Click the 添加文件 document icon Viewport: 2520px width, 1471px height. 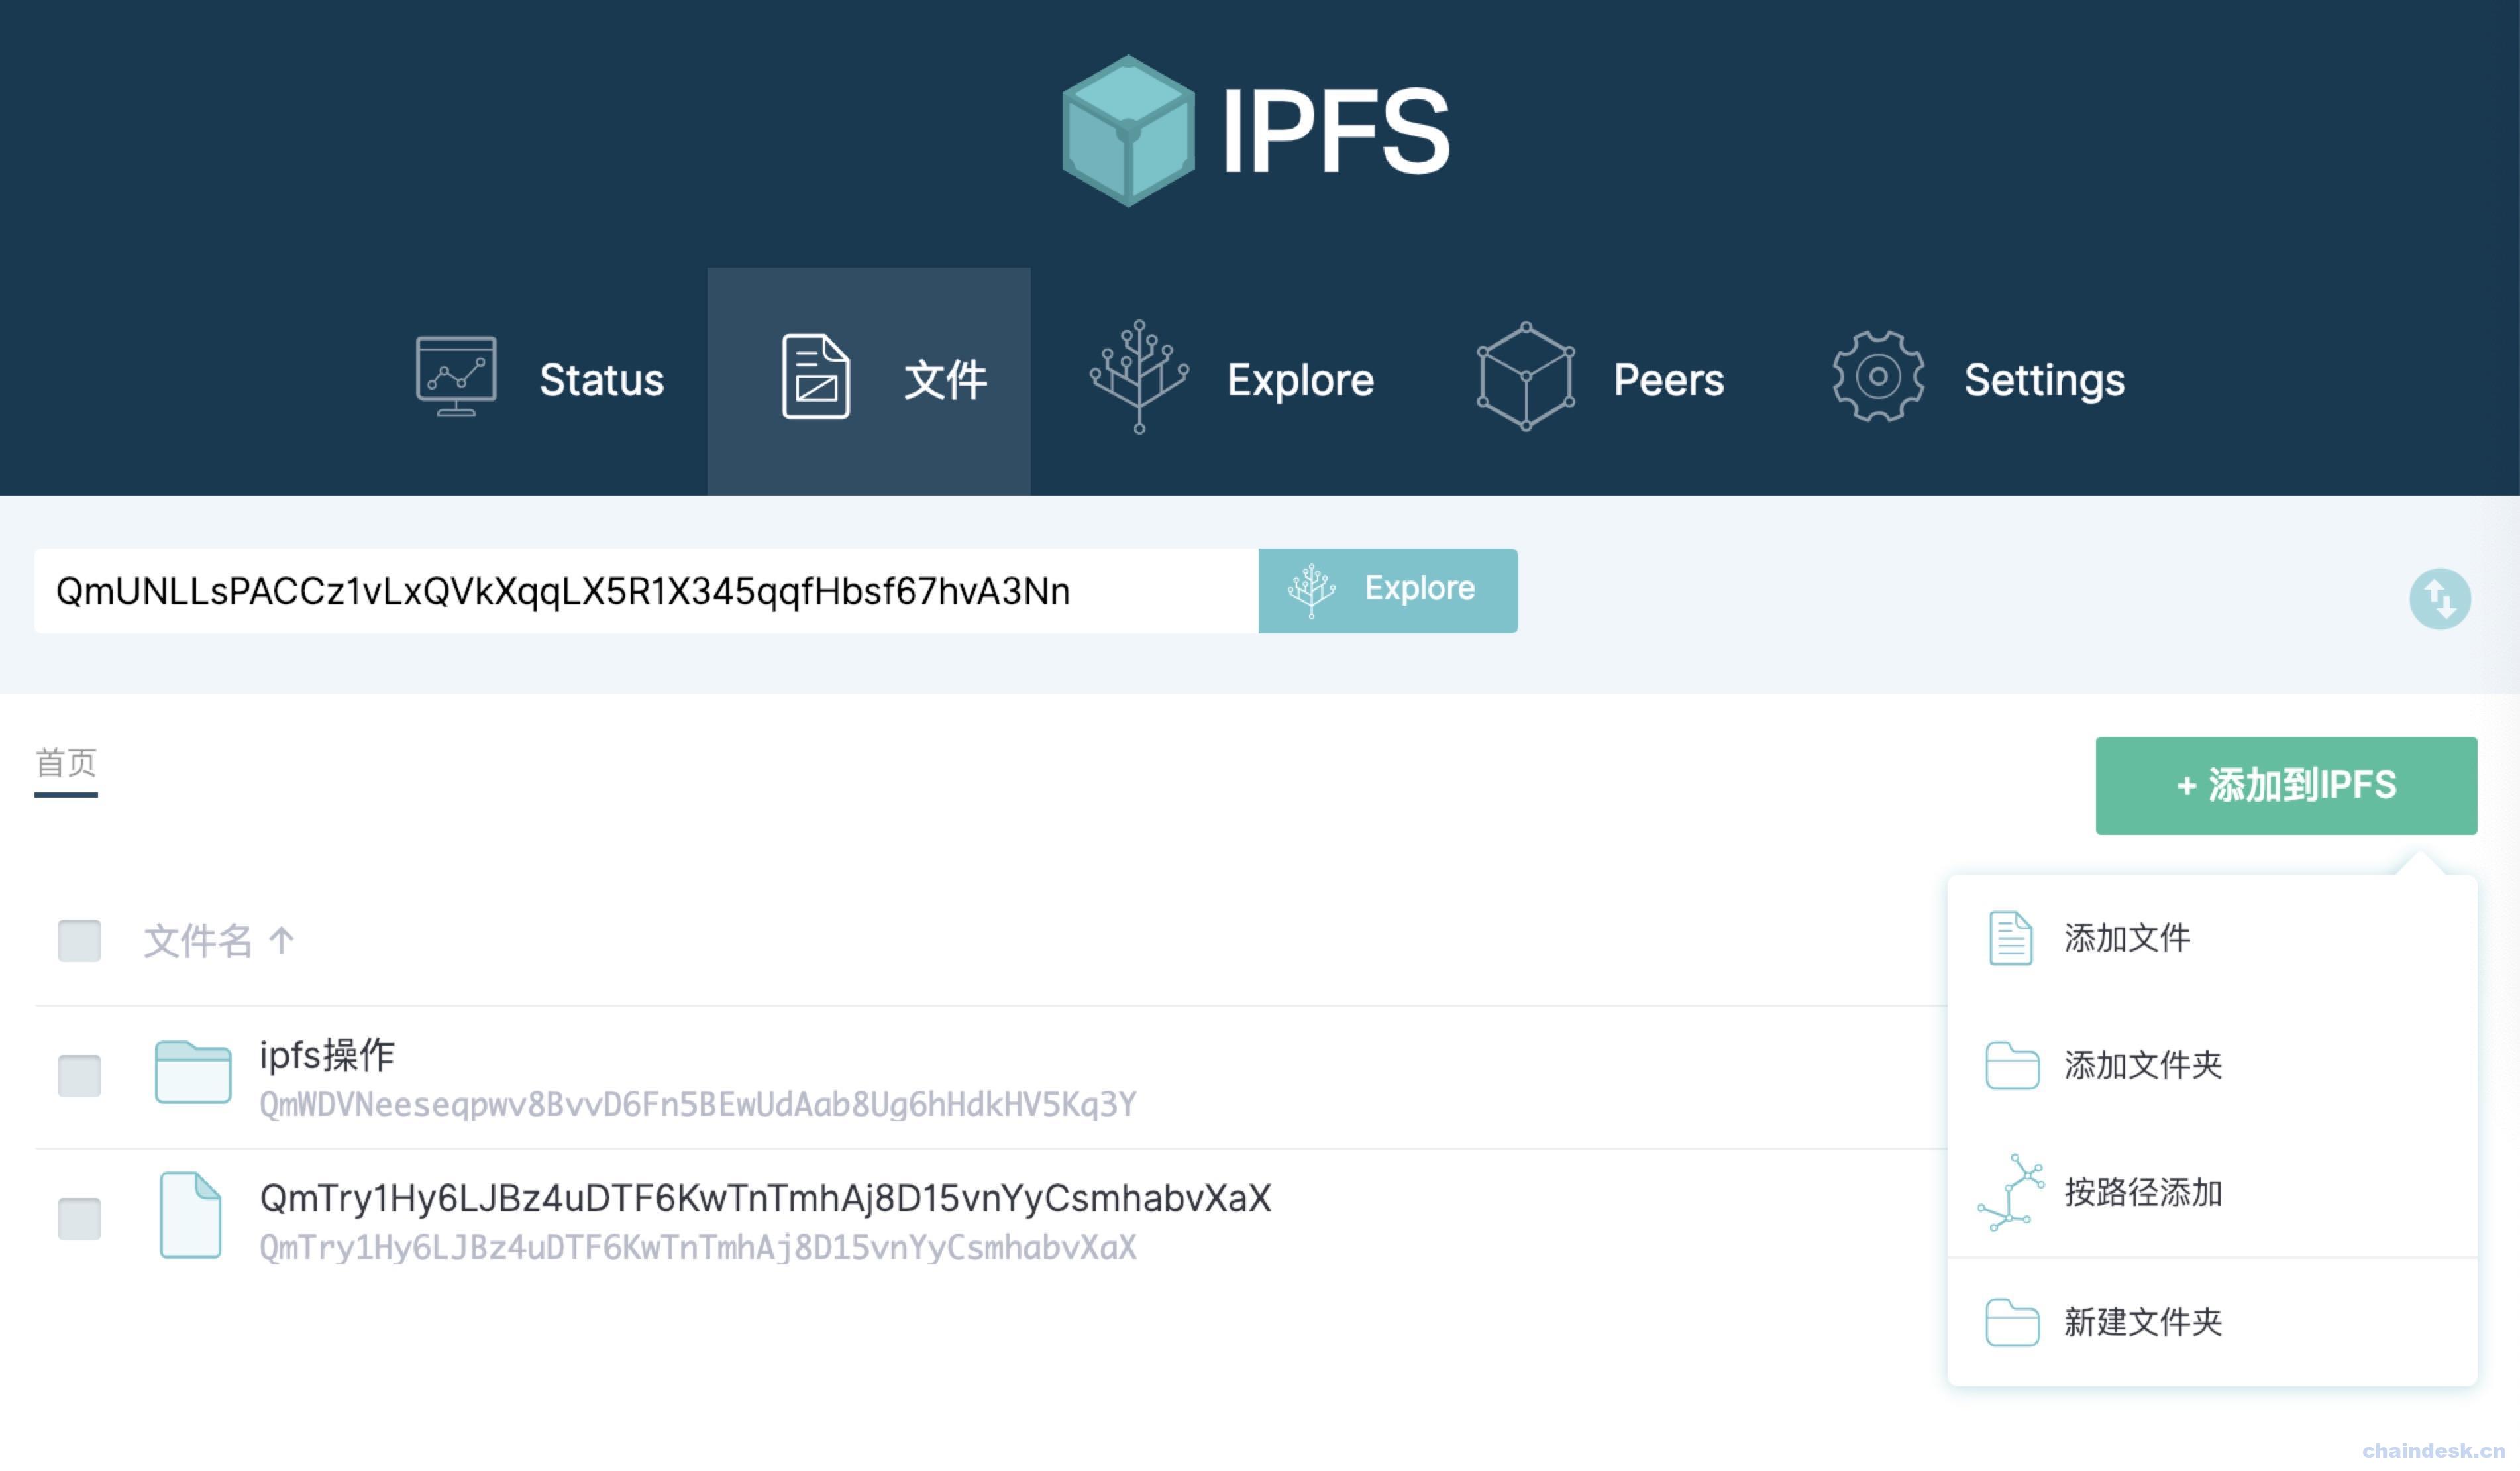click(2010, 938)
